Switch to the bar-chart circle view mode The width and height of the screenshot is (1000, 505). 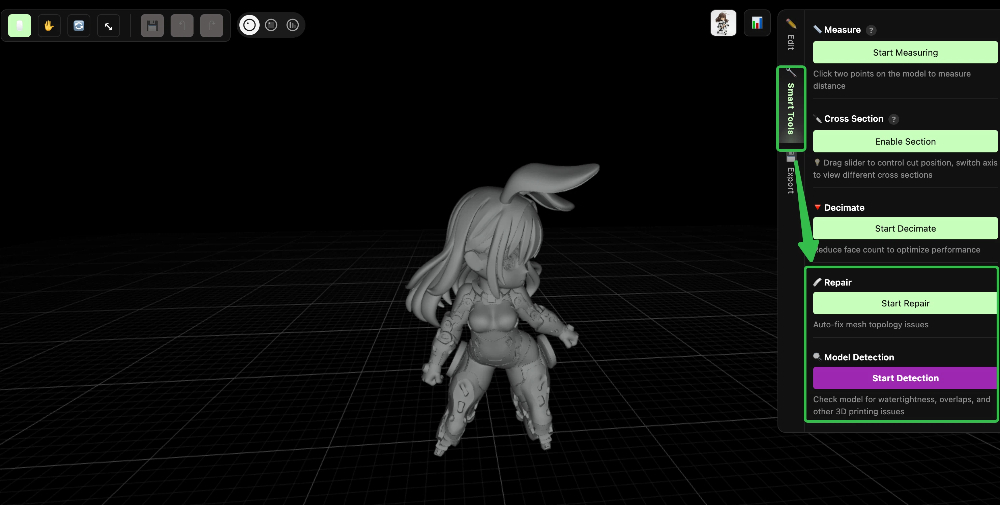292,26
